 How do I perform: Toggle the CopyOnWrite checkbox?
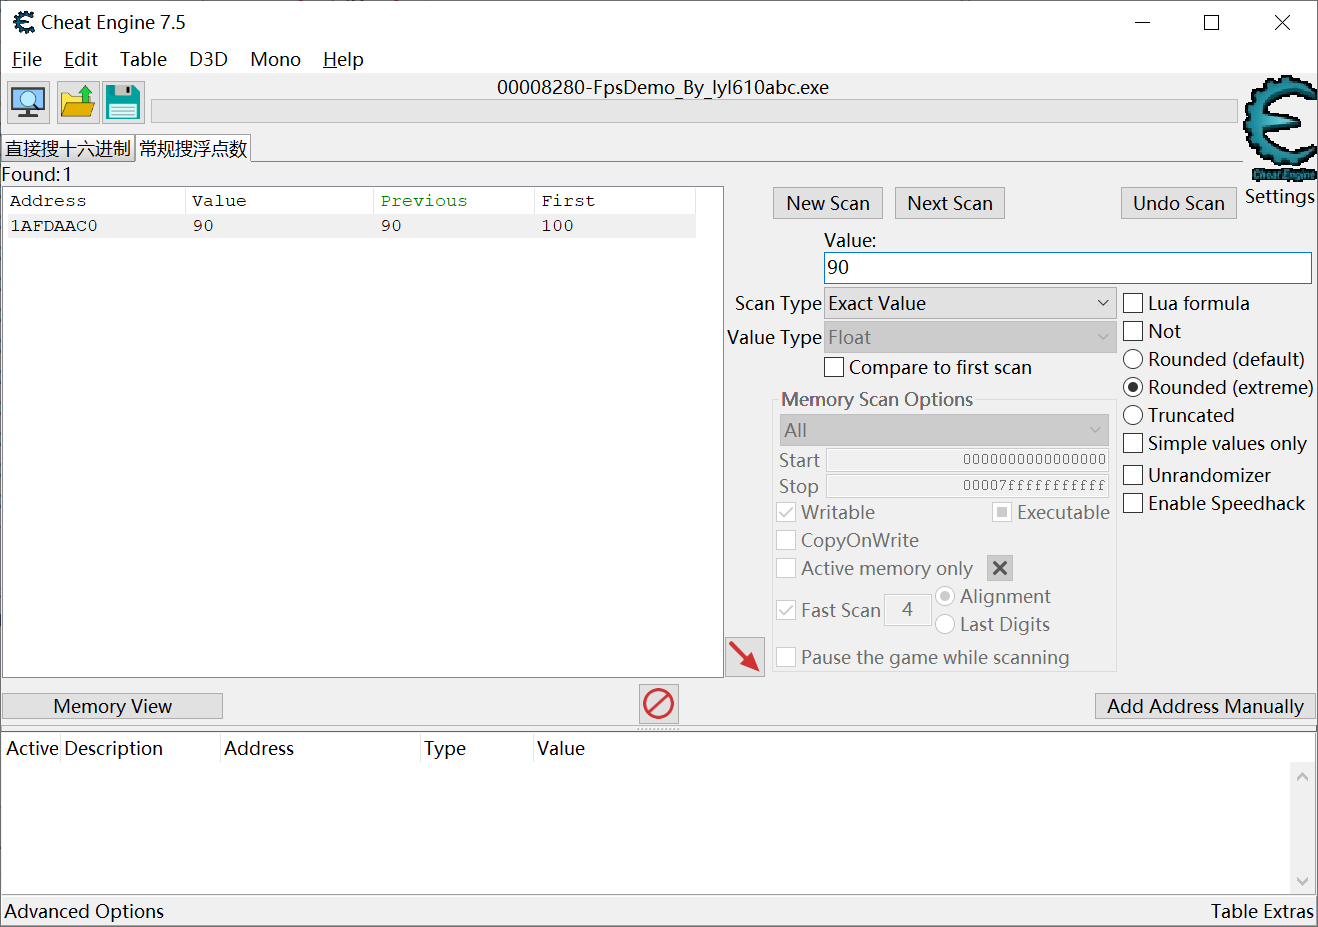click(787, 540)
